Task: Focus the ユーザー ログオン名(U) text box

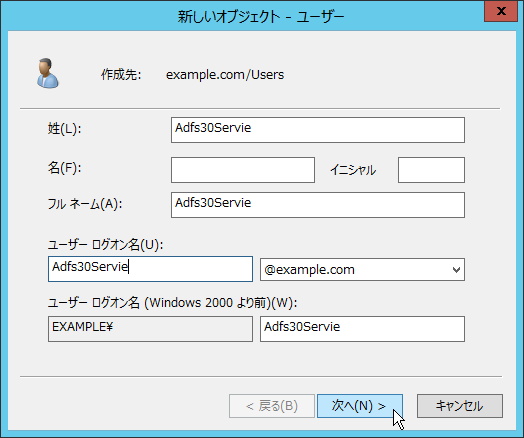Action: [150, 269]
